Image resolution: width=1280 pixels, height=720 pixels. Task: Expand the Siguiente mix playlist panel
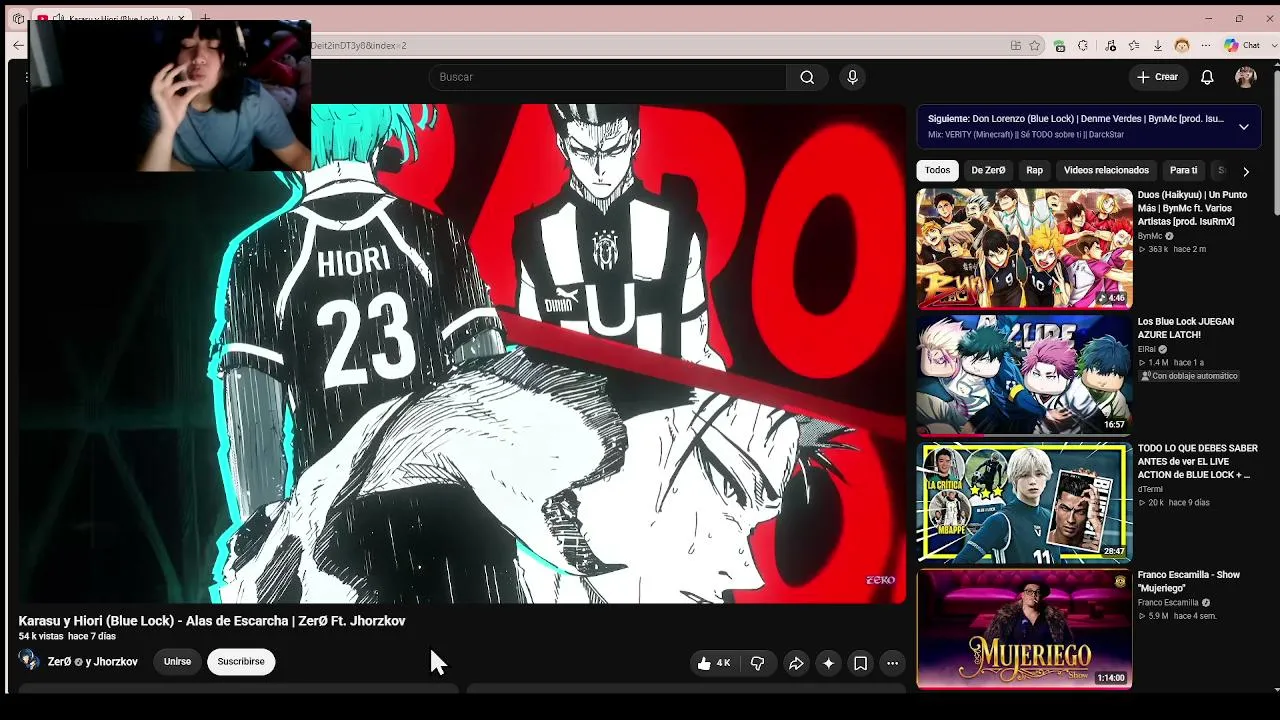tap(1243, 127)
